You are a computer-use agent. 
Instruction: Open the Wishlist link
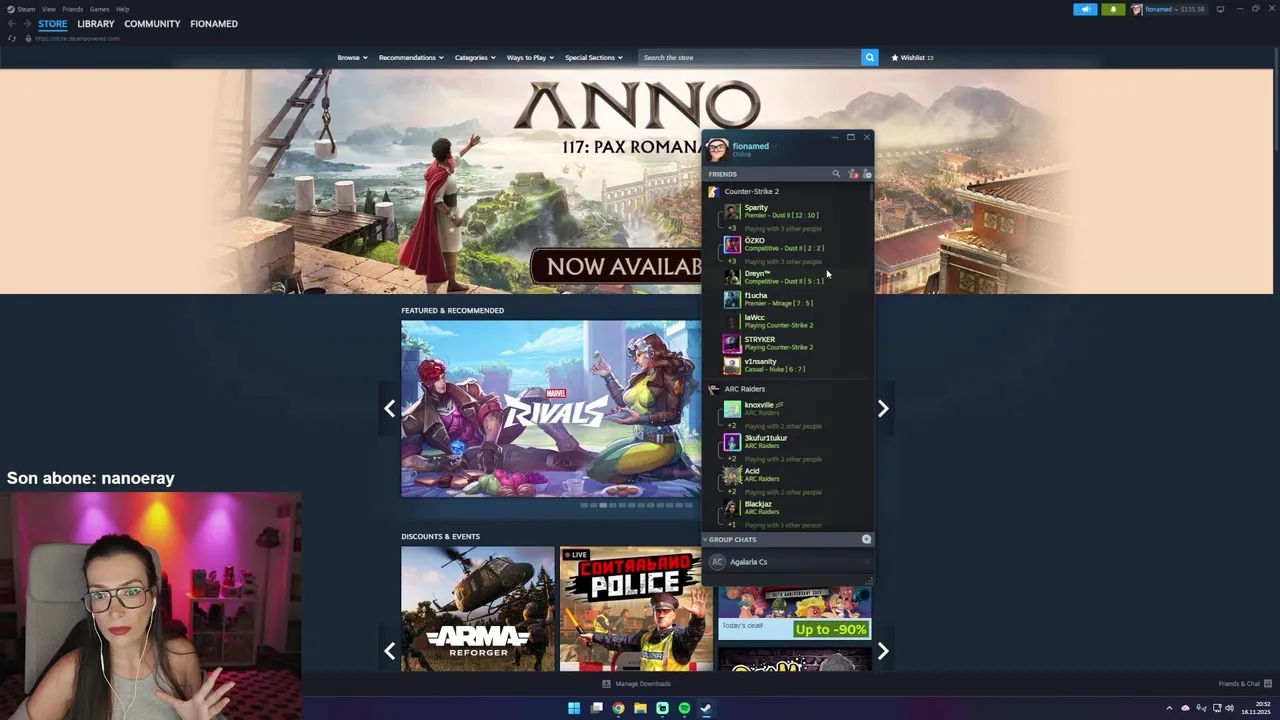[x=912, y=57]
